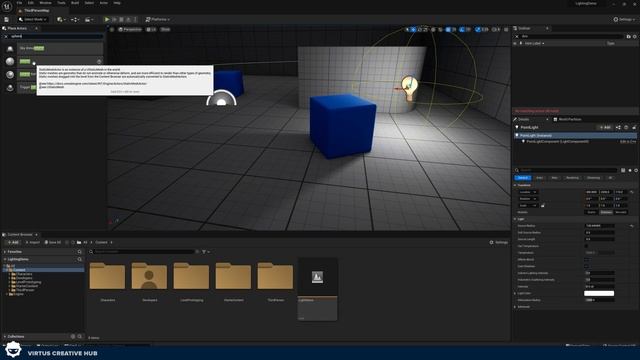Open the Add content quick menu
The width and height of the screenshot is (640, 360).
point(61,19)
